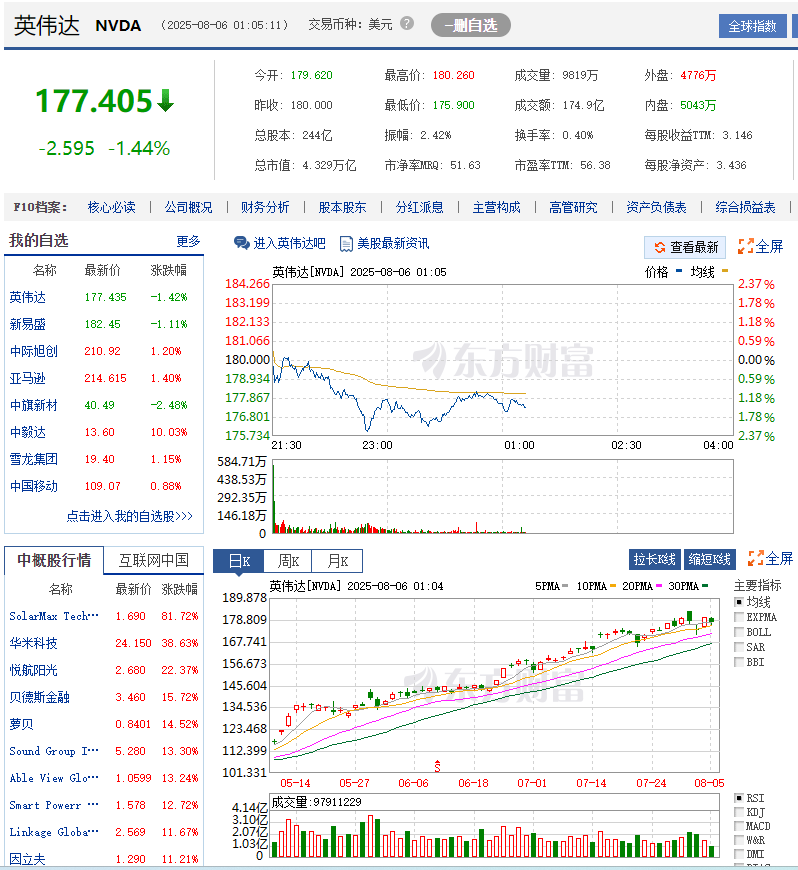The width and height of the screenshot is (798, 870).
Task: Open the 互联网中国 tab
Action: (x=154, y=560)
